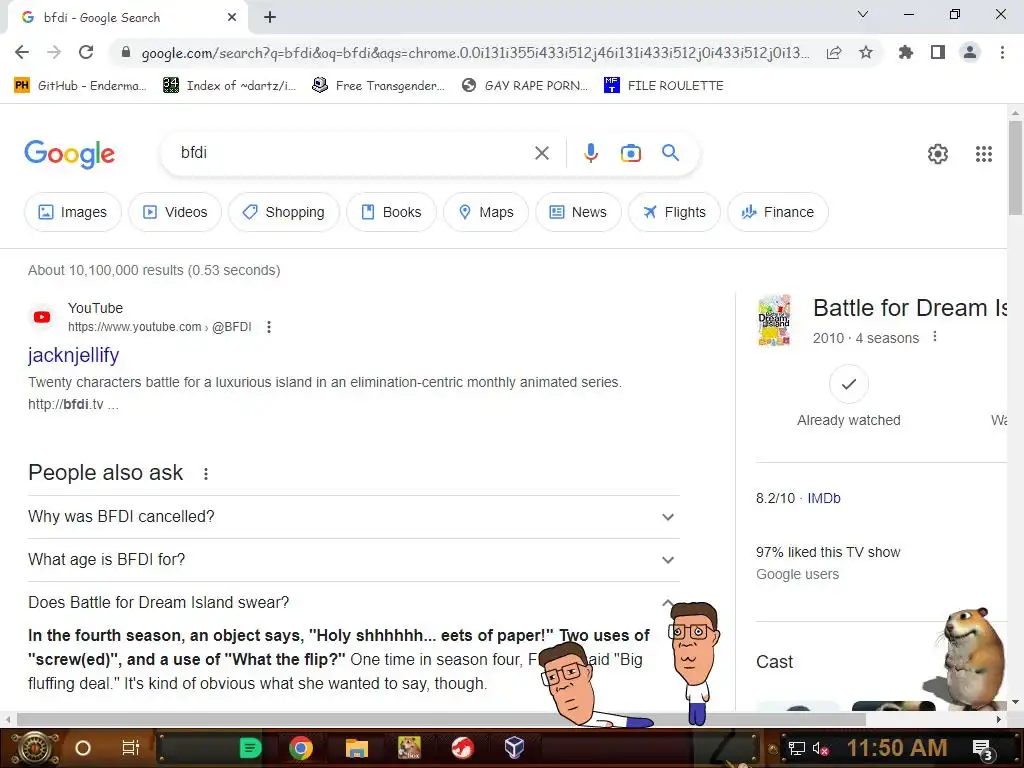Click the address bar URL

pos(475,53)
